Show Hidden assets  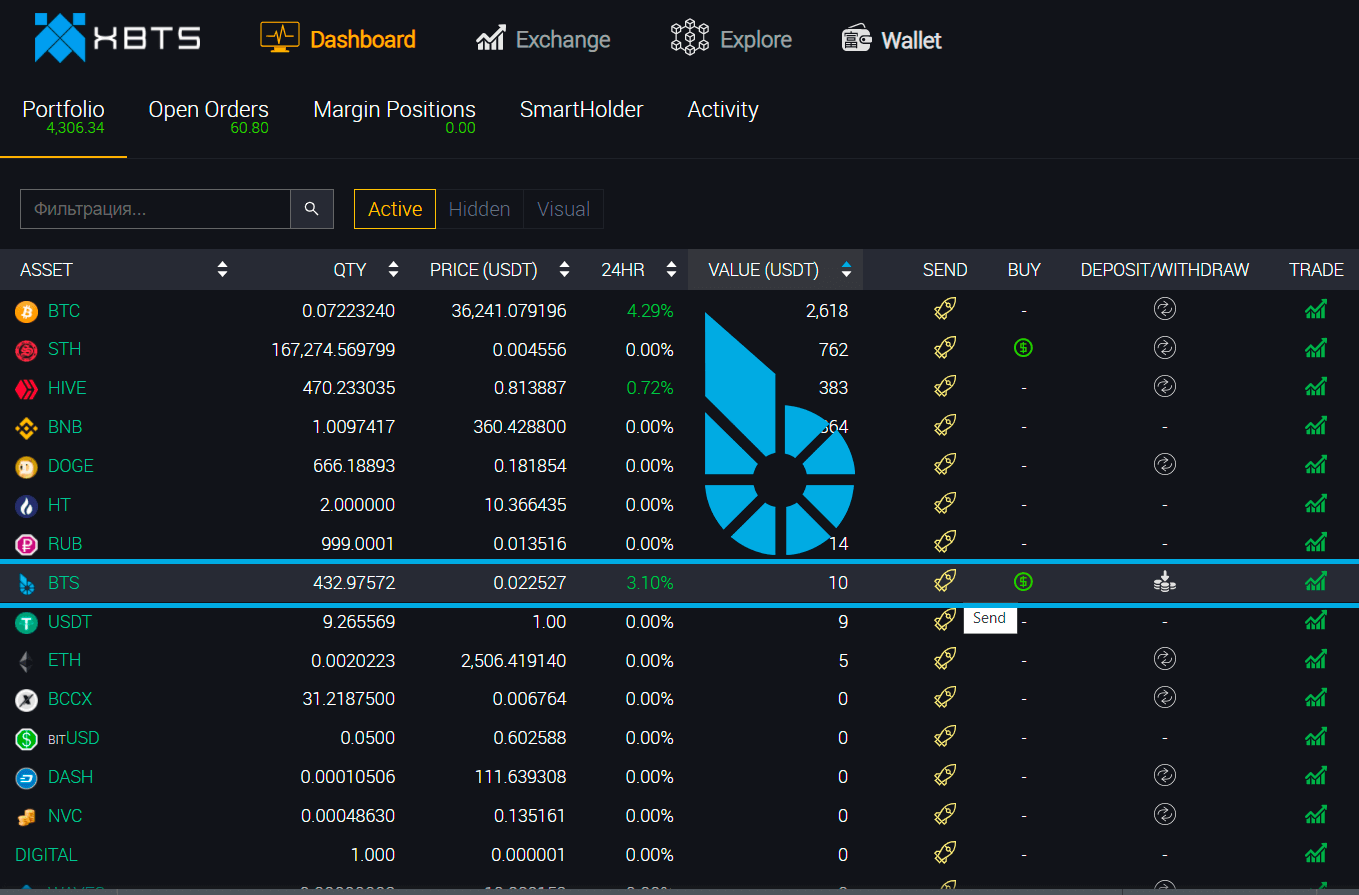479,209
